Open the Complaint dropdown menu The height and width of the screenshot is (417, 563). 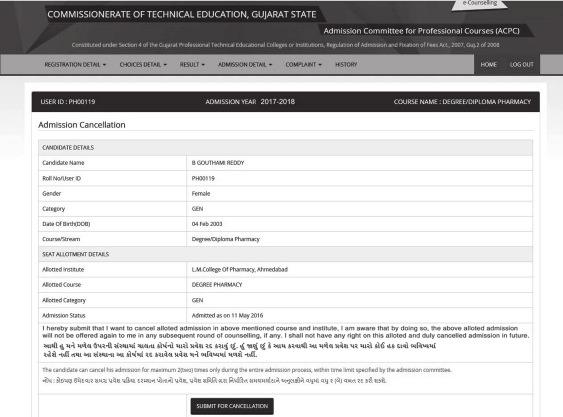[303, 65]
